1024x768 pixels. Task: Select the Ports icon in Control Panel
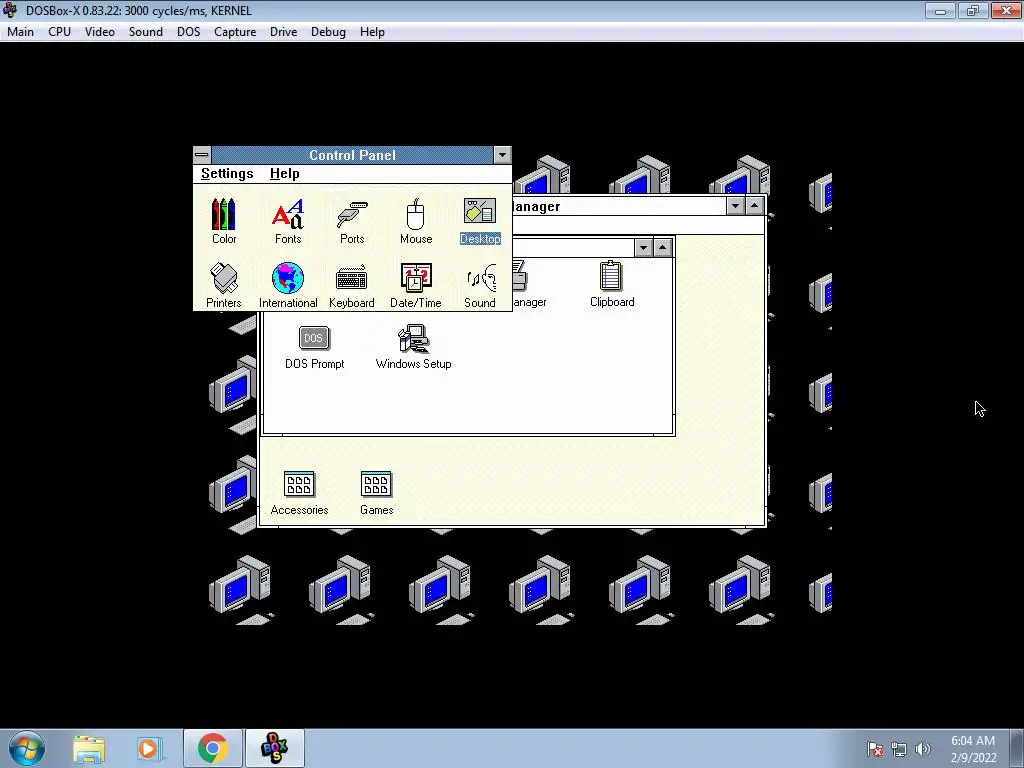352,221
